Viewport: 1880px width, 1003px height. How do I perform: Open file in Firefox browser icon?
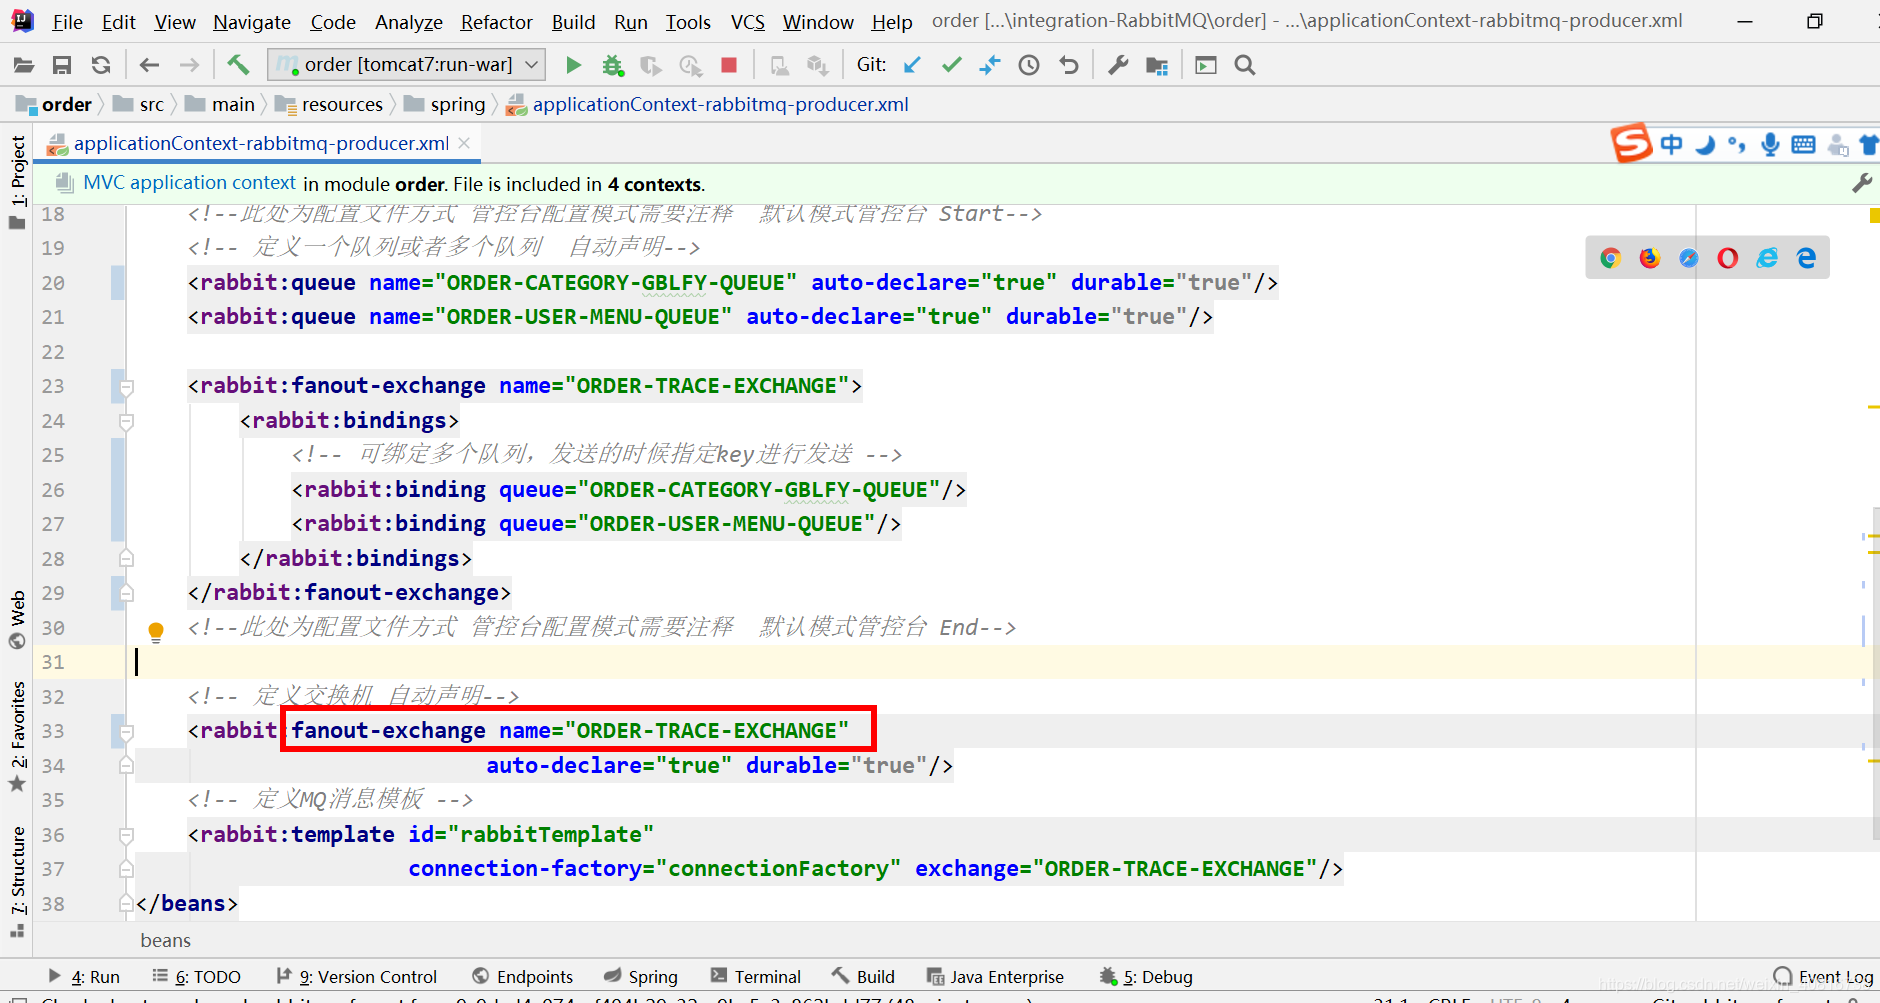(x=1649, y=258)
